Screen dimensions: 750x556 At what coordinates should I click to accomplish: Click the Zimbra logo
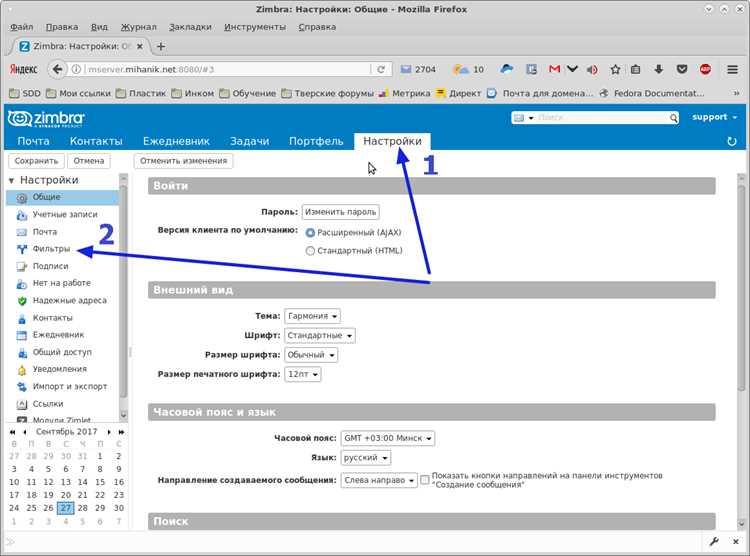(46, 119)
